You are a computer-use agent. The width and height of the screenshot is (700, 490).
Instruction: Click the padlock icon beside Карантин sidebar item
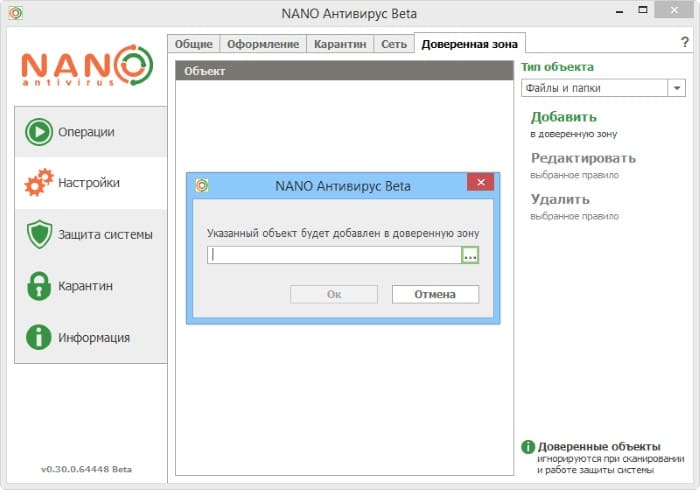click(39, 286)
